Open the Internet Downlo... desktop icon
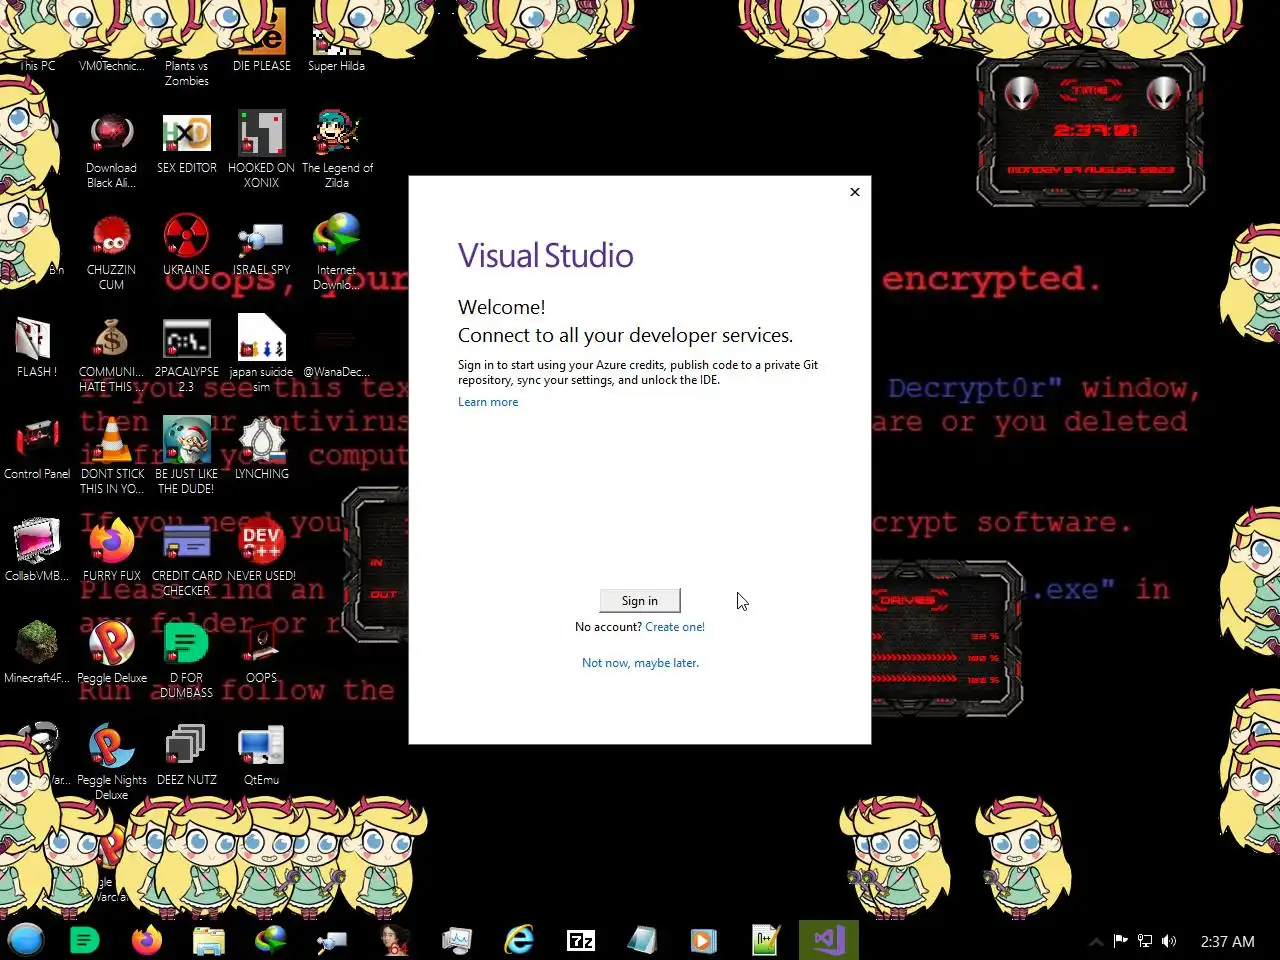 pos(336,252)
